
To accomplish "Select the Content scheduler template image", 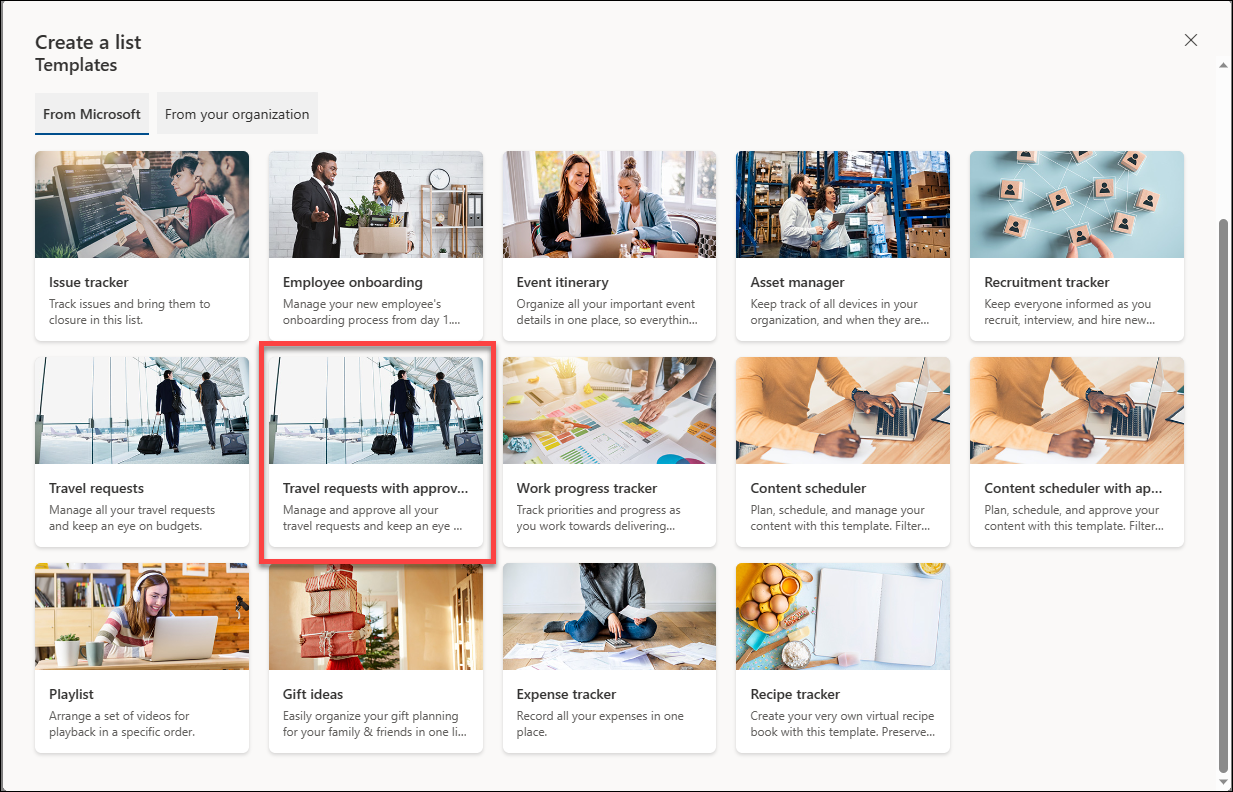I will coord(843,411).
